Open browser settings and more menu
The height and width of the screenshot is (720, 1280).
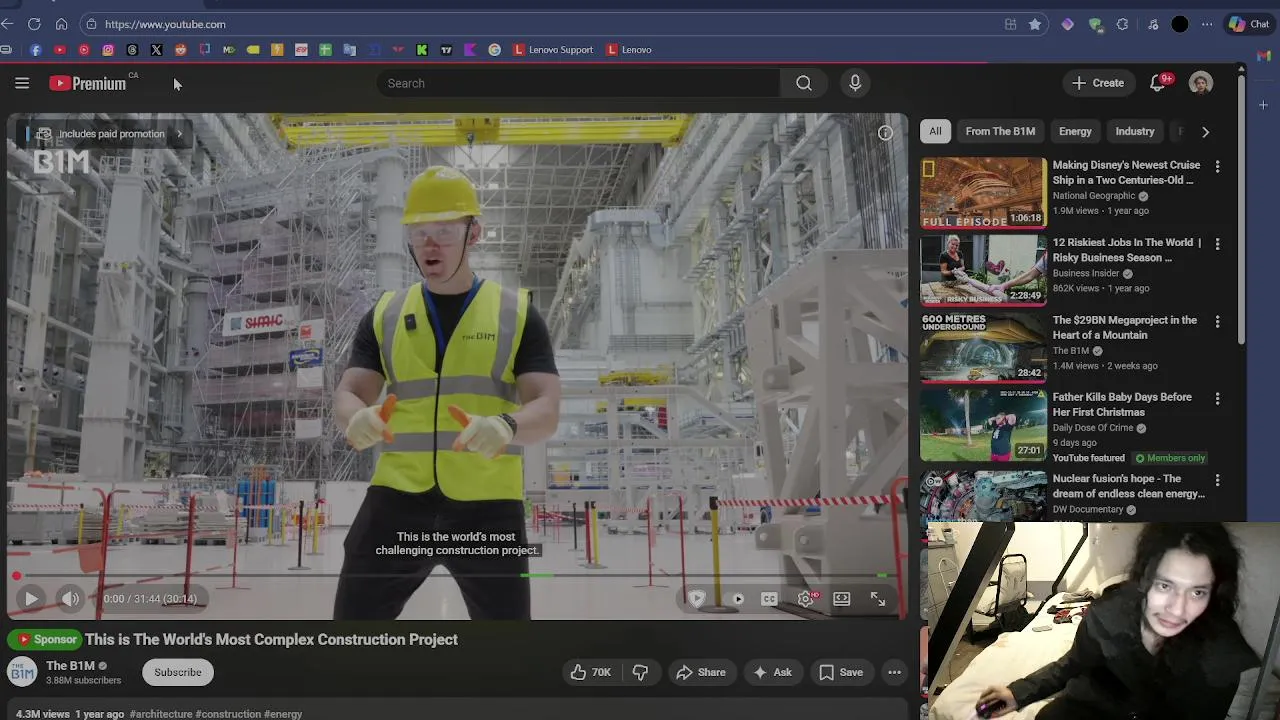click(1207, 24)
